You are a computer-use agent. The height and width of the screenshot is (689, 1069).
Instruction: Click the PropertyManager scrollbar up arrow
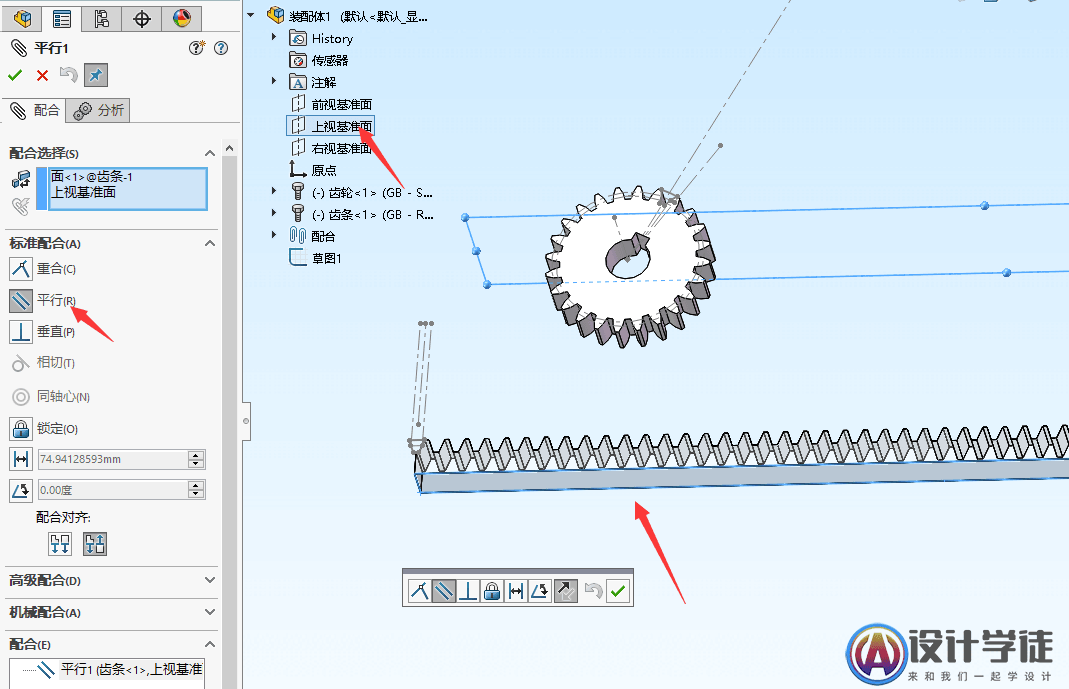tap(230, 148)
